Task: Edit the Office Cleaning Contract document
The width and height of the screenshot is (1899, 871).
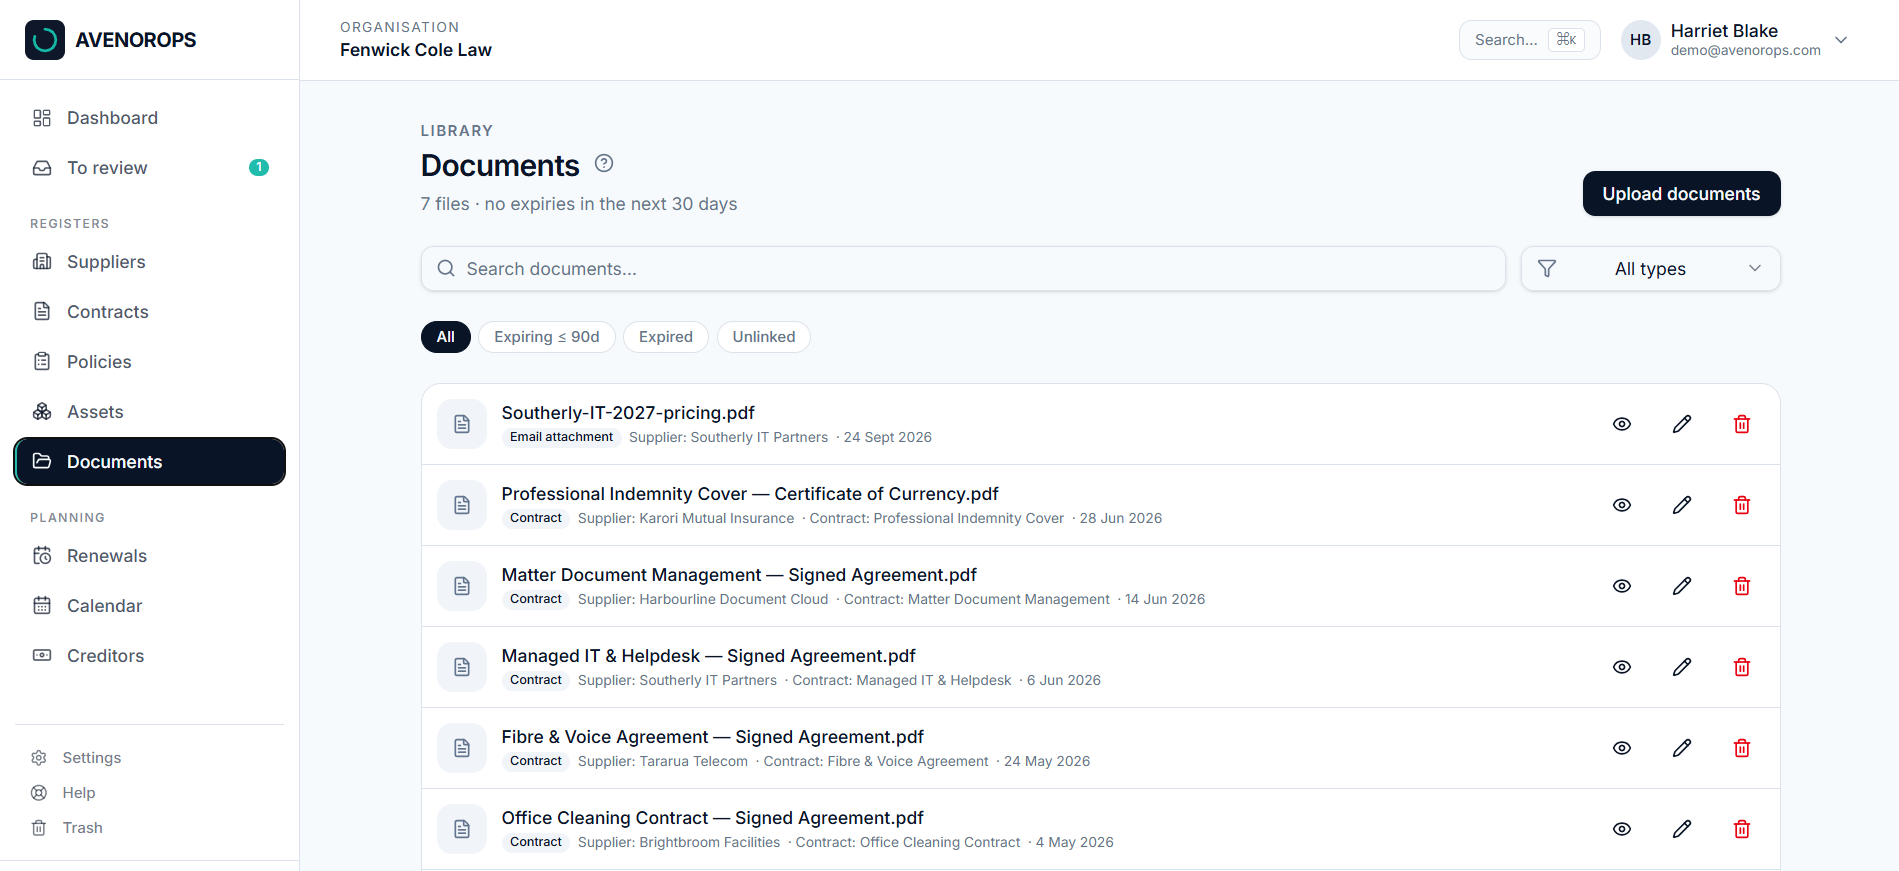Action: pyautogui.click(x=1682, y=829)
